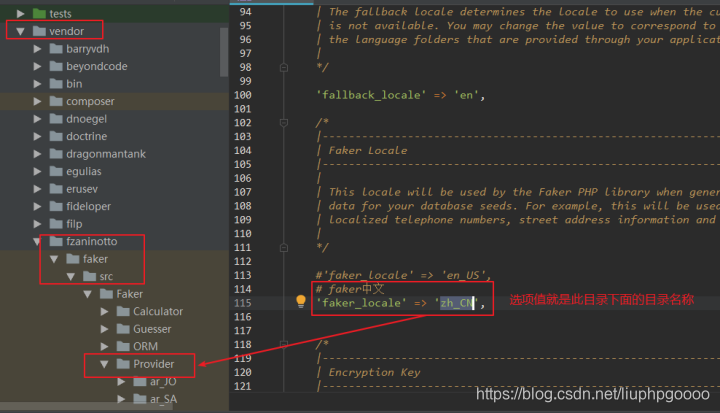Screen dimensions: 720x413
Task: Select the erusev folder name
Action: pyautogui.click(x=82, y=189)
